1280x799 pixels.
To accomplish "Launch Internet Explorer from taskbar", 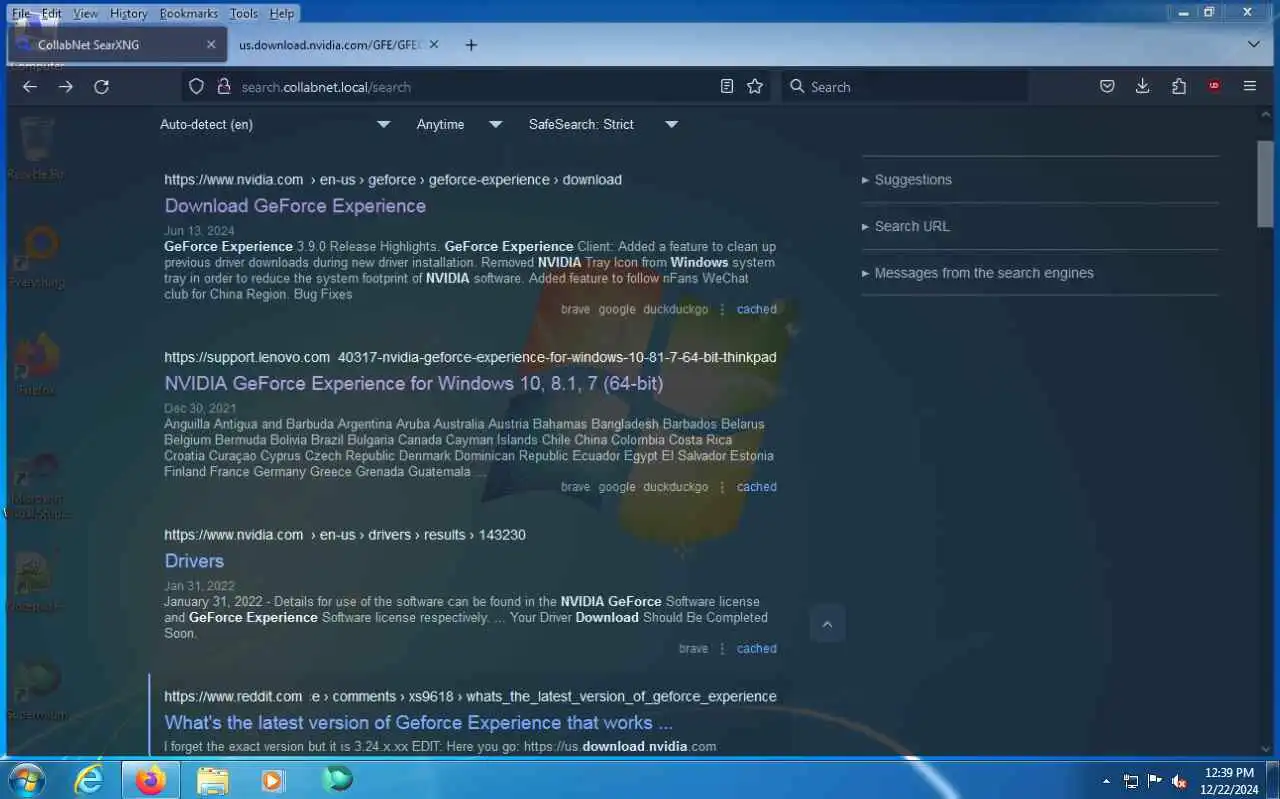I will coord(90,779).
